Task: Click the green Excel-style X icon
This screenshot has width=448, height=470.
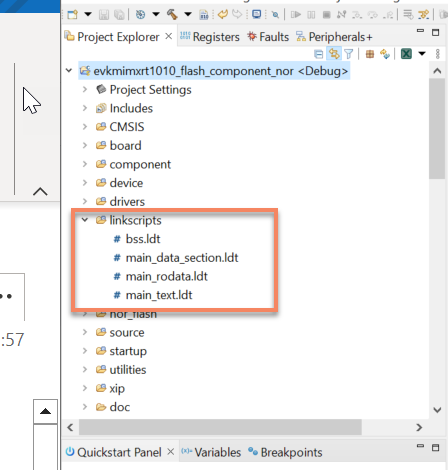Action: 406,54
